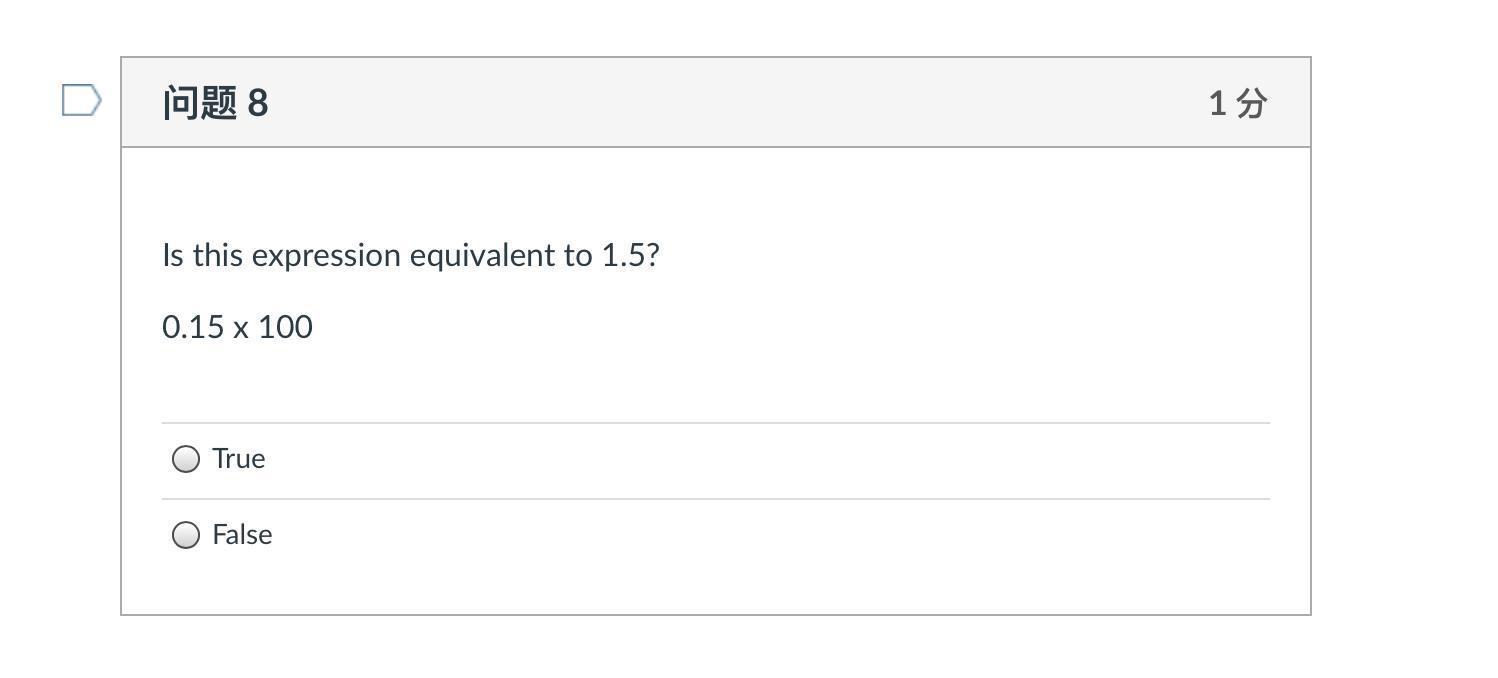
Task: Click the "问题" characters in the header
Action: click(x=200, y=103)
